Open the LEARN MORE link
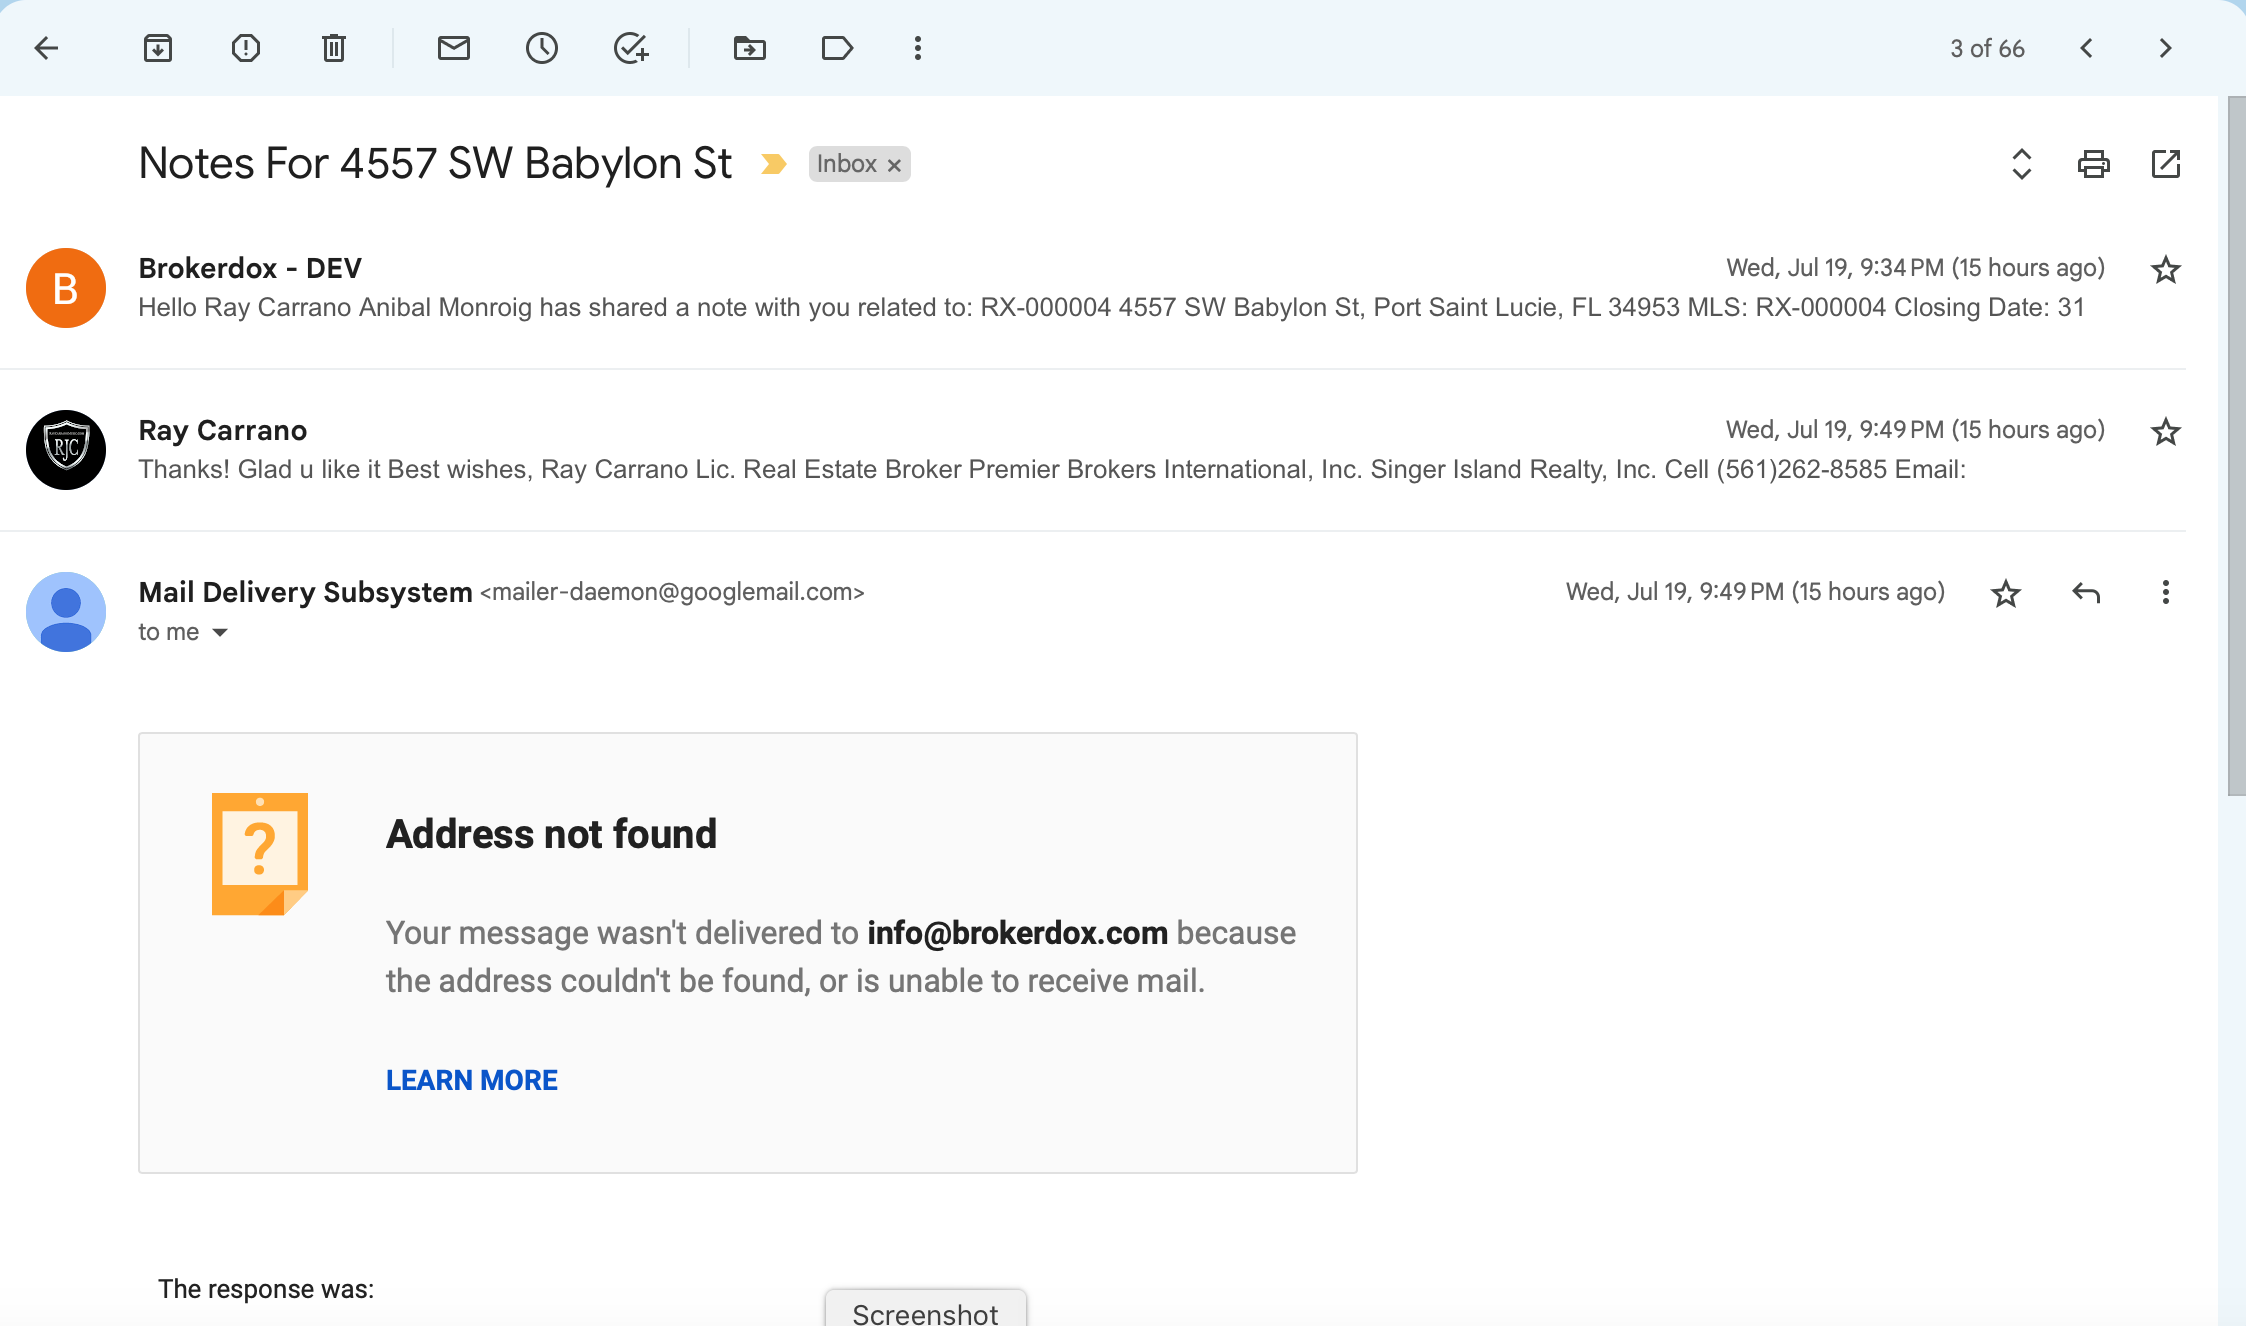This screenshot has height=1326, width=2246. click(472, 1080)
